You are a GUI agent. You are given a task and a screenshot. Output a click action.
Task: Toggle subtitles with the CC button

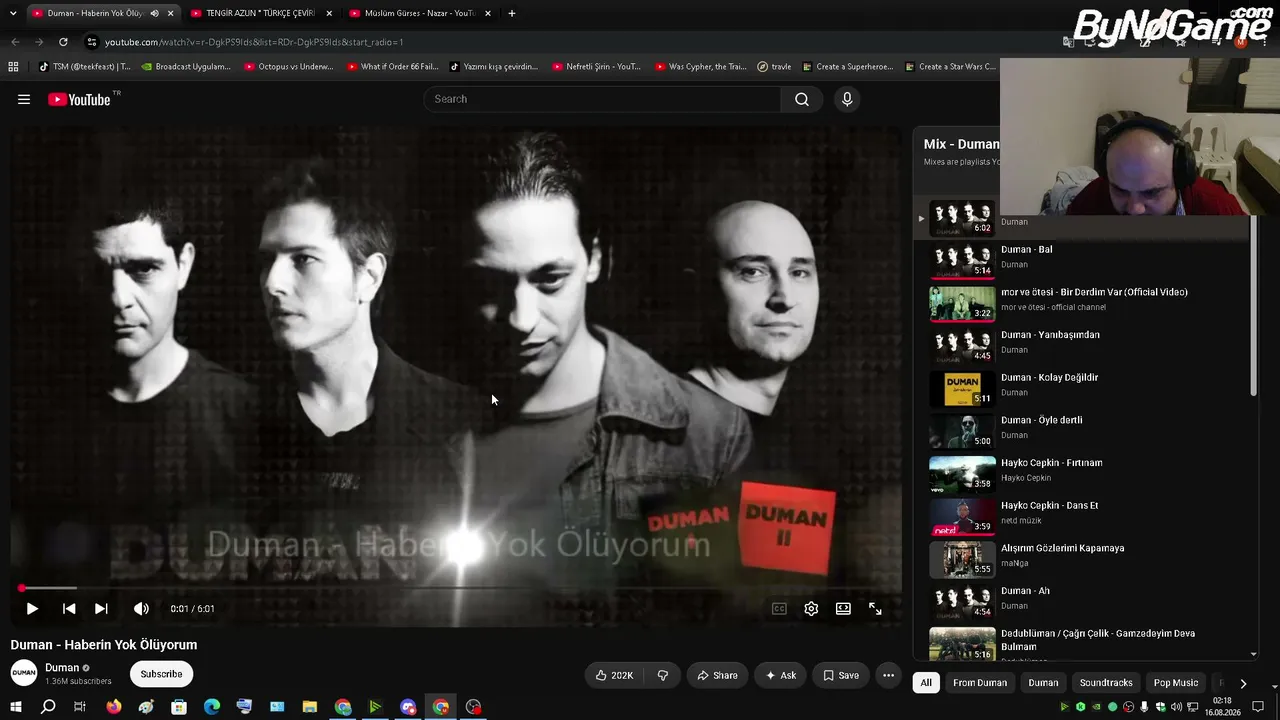[x=779, y=608]
